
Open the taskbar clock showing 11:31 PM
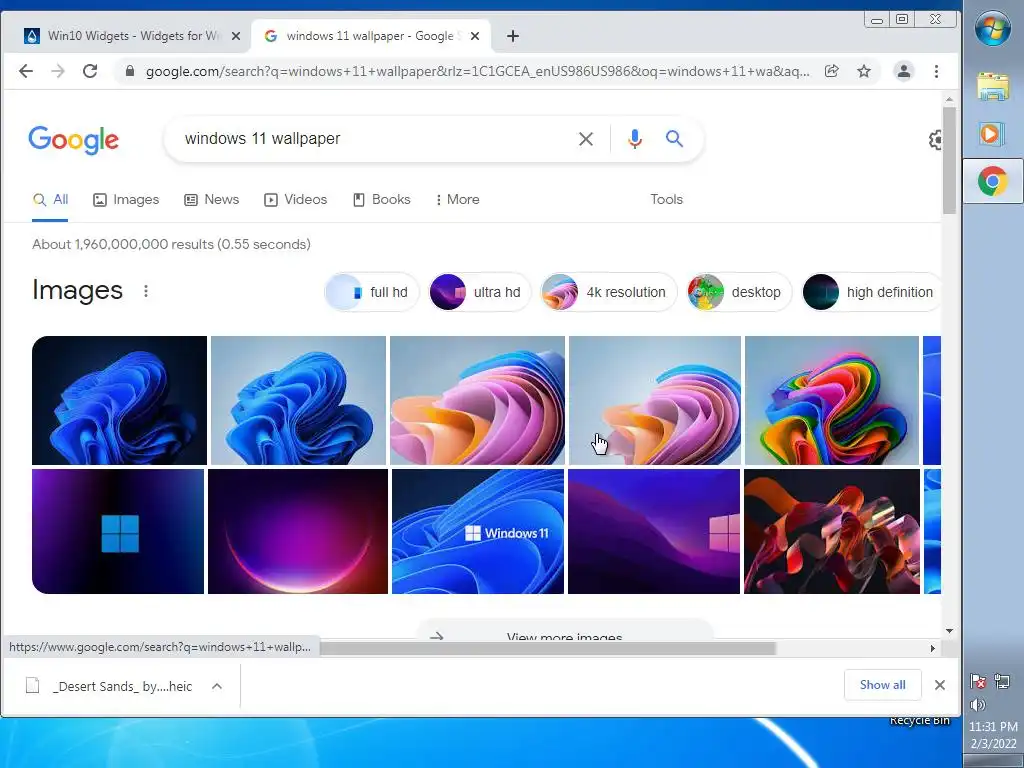(993, 735)
